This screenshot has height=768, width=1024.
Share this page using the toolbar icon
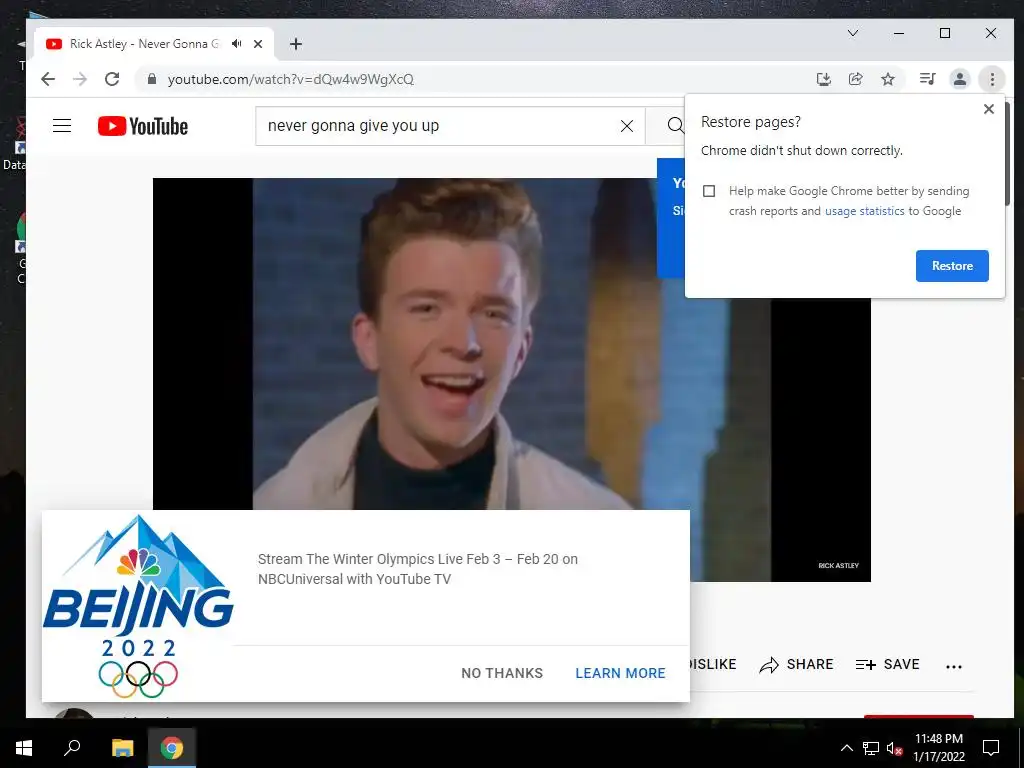pos(856,79)
